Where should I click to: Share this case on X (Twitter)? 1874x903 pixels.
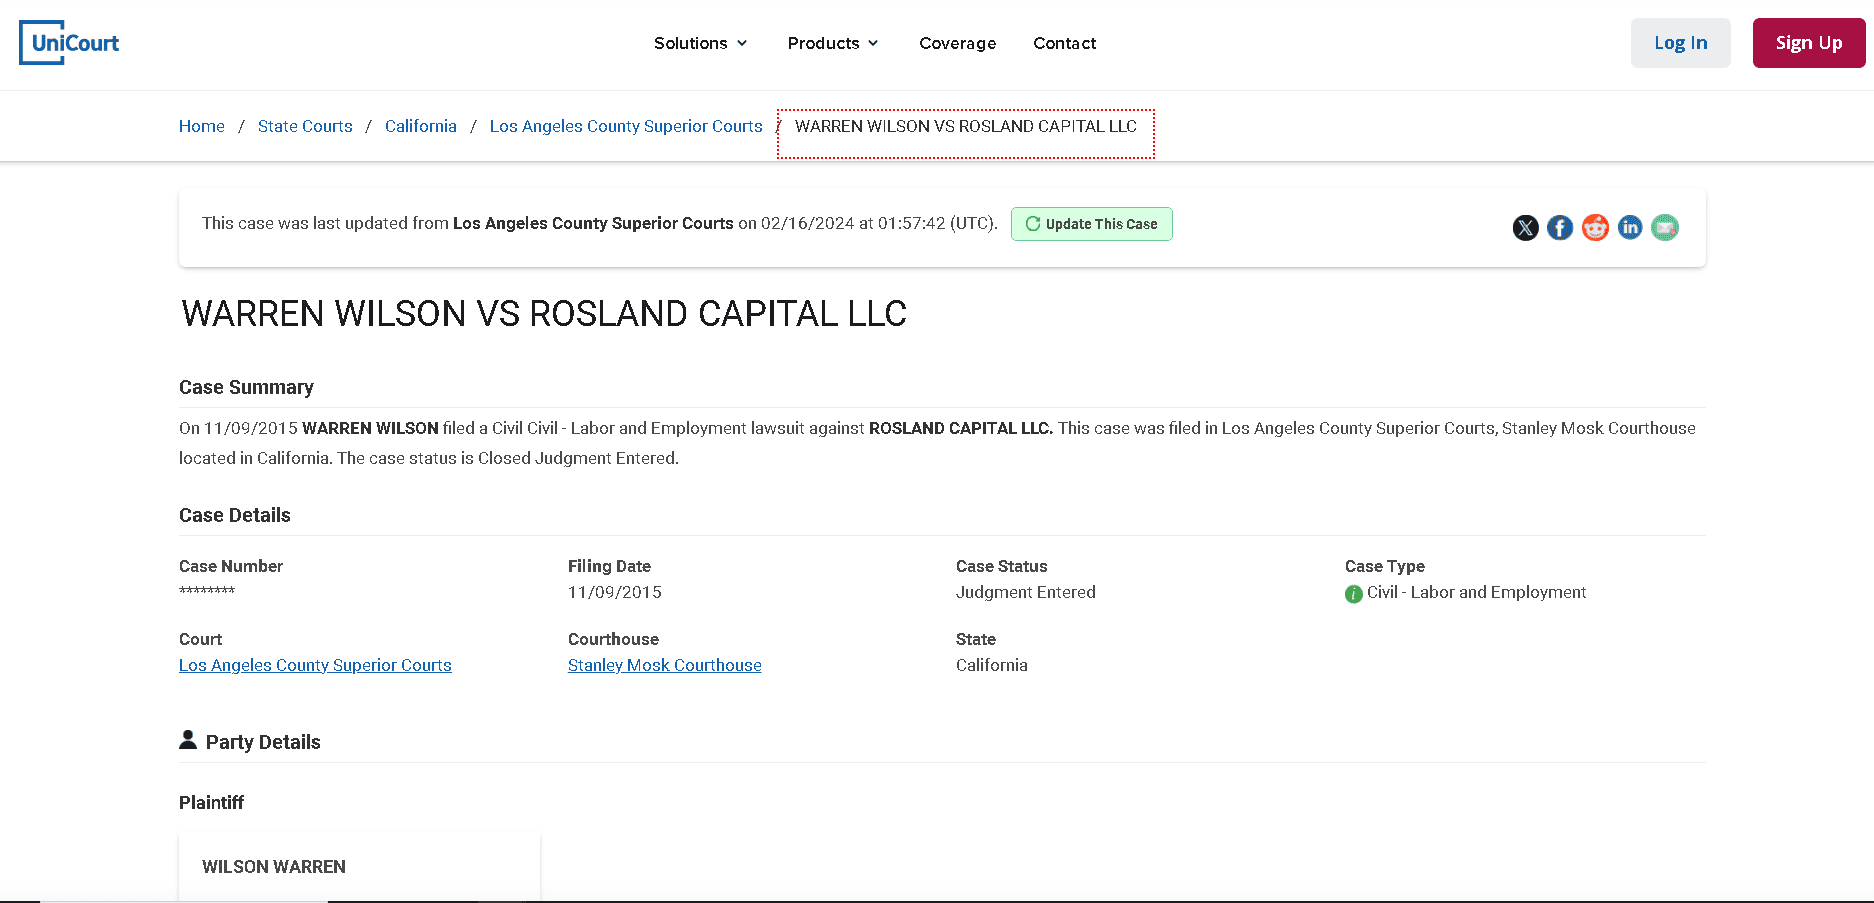[1525, 228]
